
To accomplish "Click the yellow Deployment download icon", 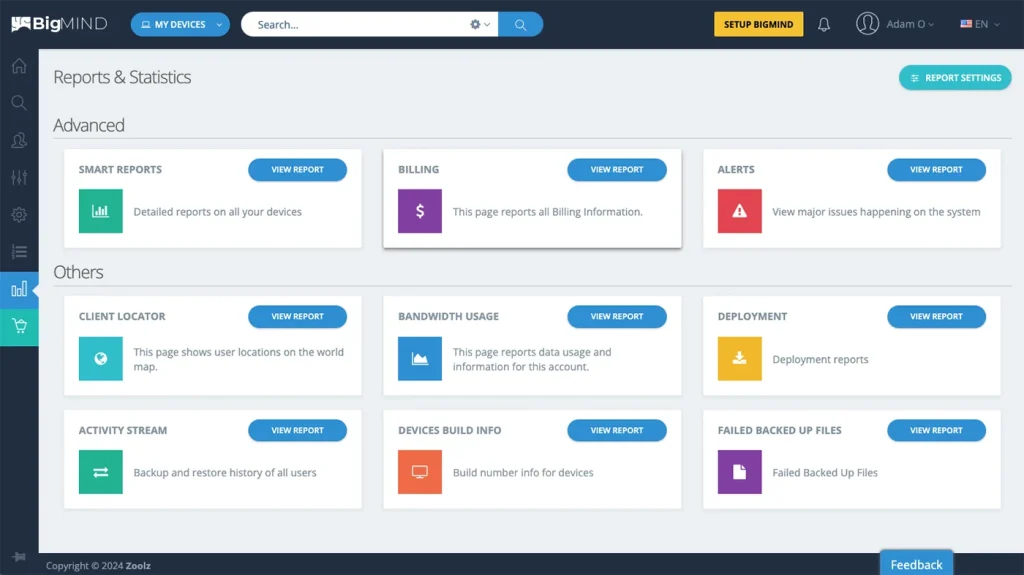I will tap(739, 359).
